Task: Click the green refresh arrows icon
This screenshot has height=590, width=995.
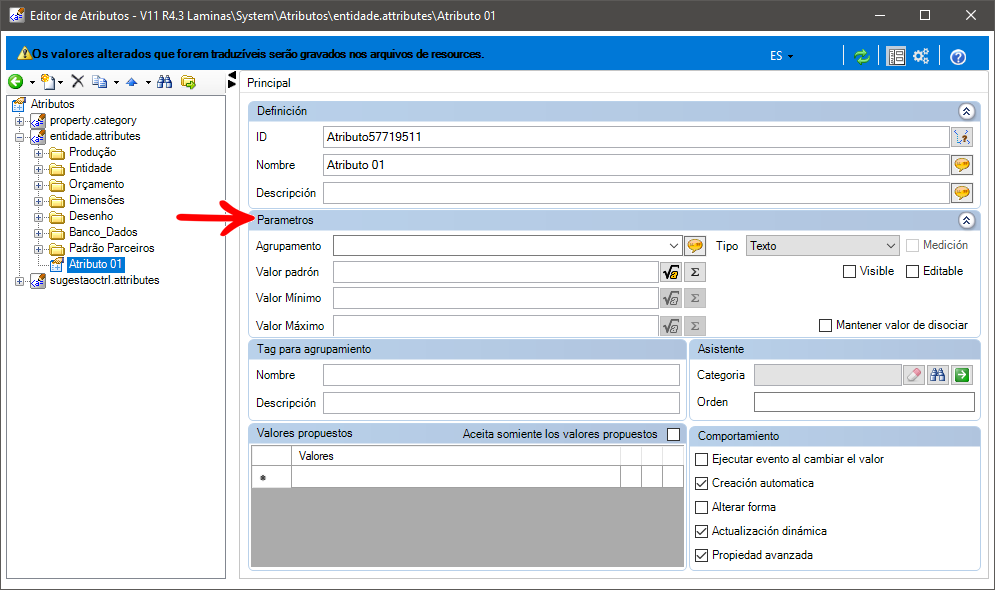Action: coord(861,56)
